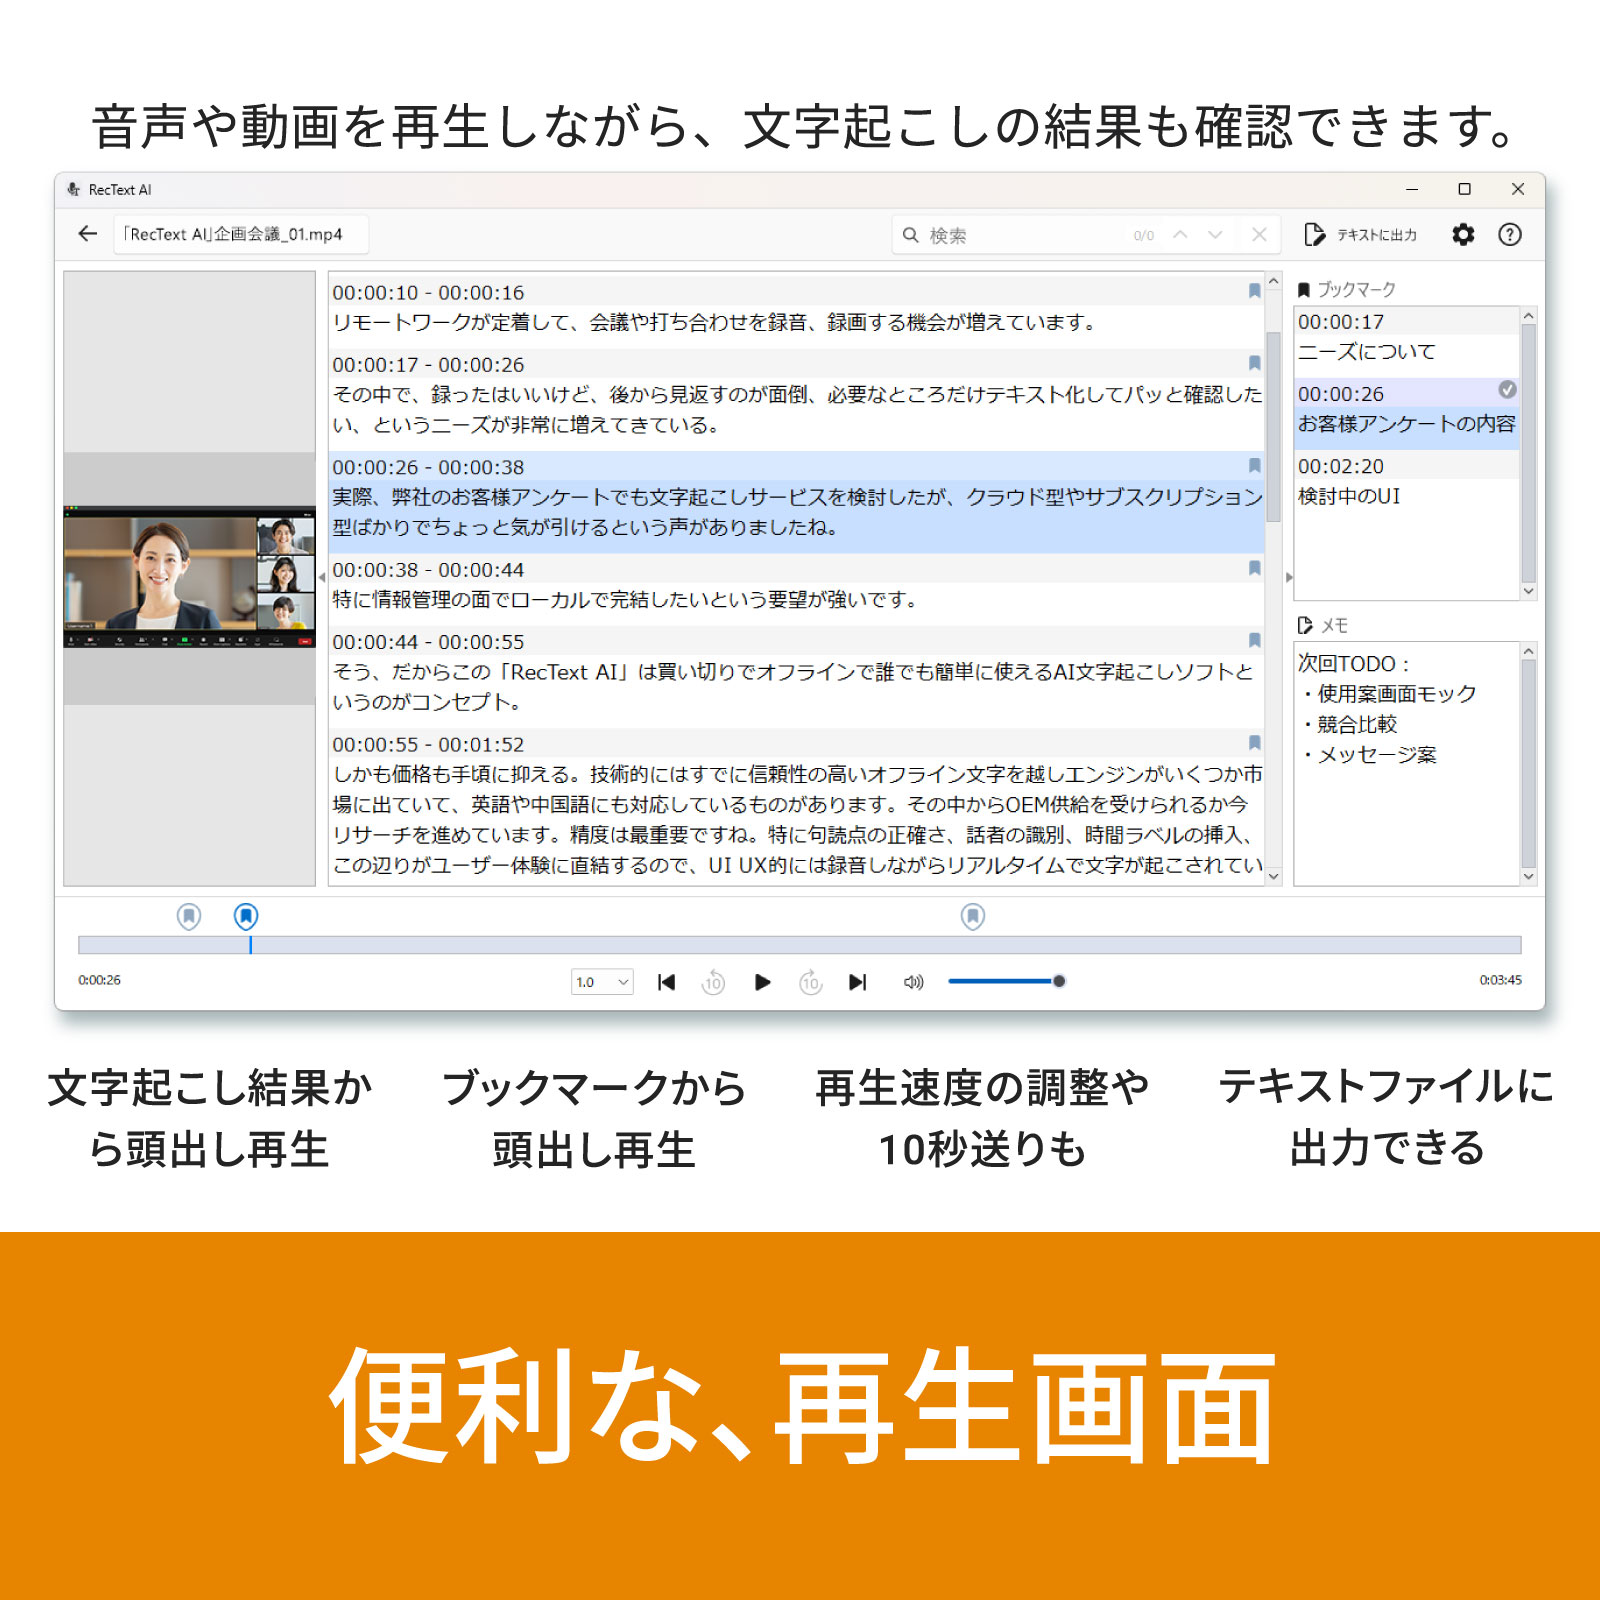This screenshot has width=1600, height=1600.
Task: Open playback speed dropdown 1.0
Action: point(602,982)
